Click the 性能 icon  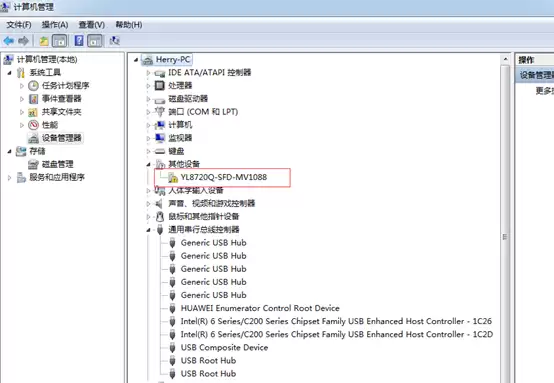pos(33,125)
